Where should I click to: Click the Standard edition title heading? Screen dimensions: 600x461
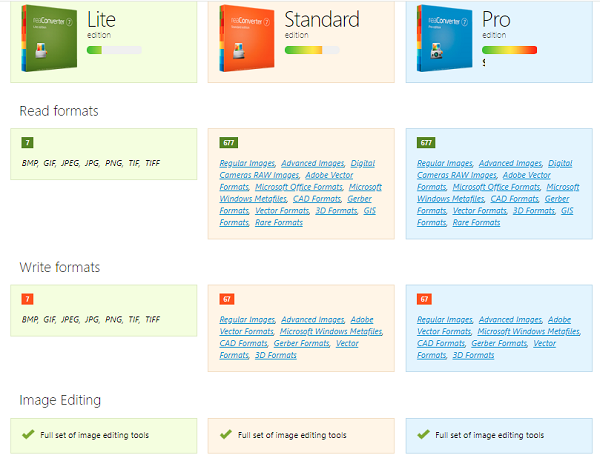[x=322, y=20]
